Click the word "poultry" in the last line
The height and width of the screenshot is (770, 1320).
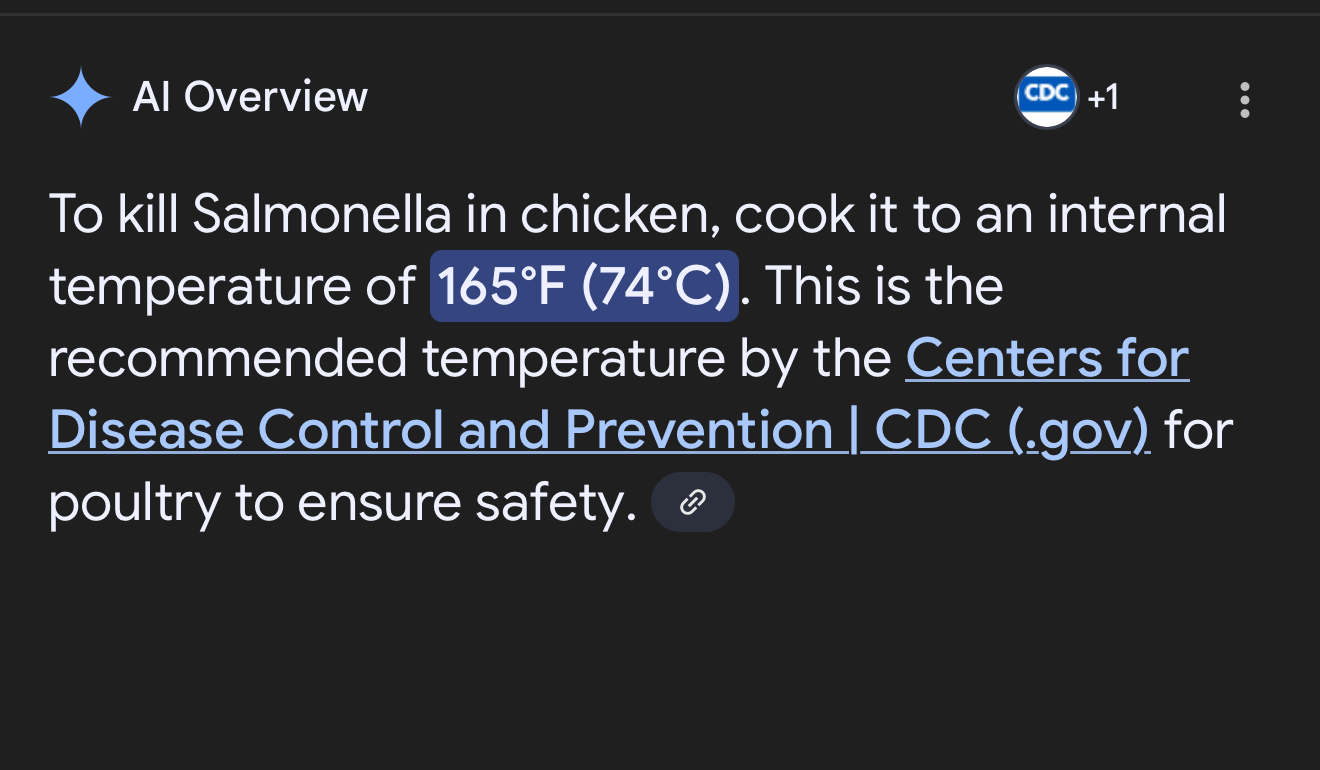[133, 503]
